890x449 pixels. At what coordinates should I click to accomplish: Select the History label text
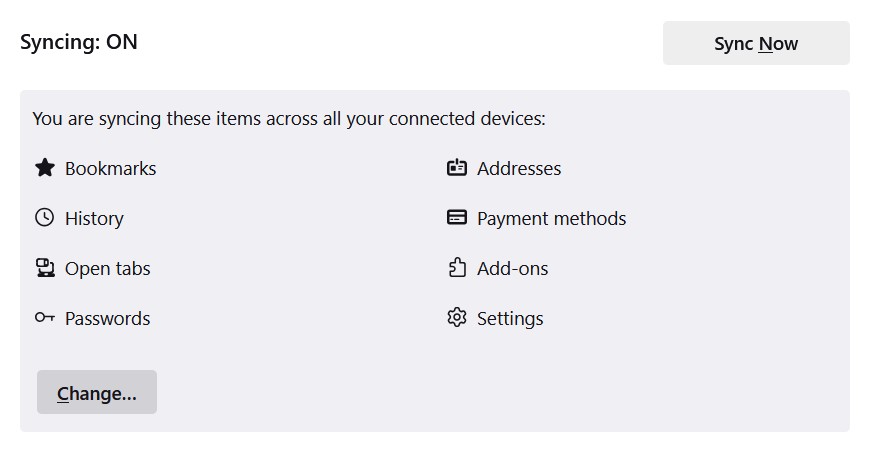[94, 219]
